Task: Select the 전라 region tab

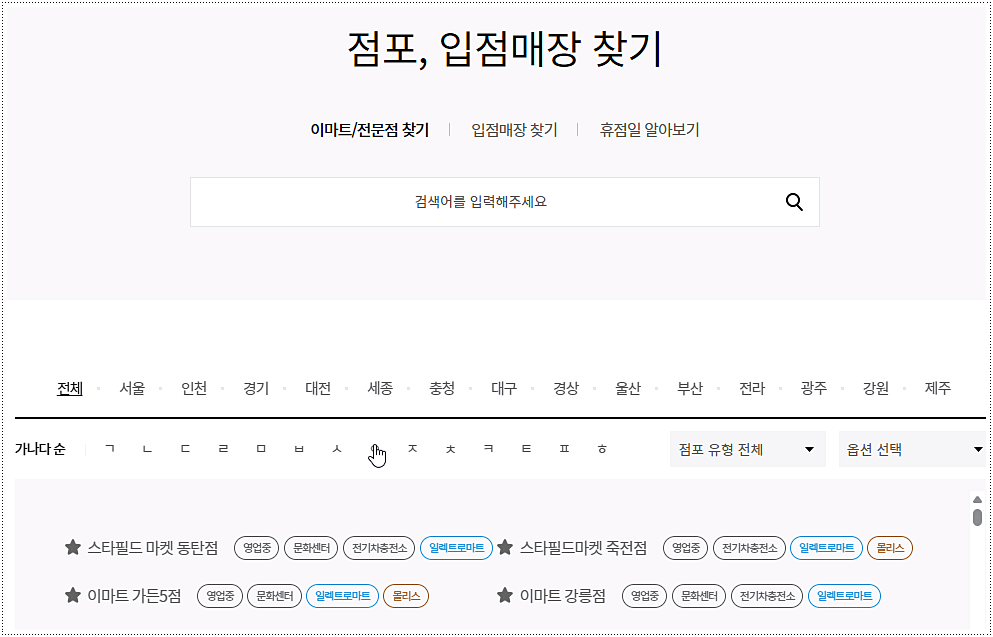Action: point(752,388)
